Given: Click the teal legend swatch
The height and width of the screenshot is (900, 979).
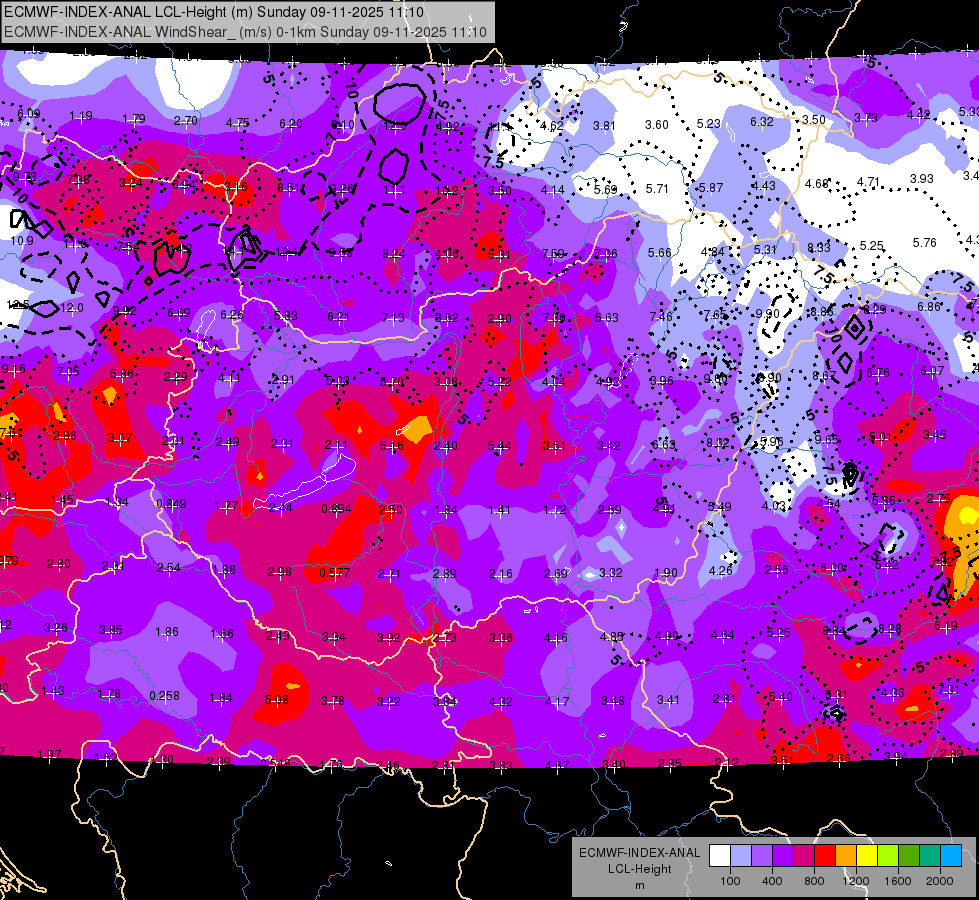Looking at the screenshot, I should (x=930, y=856).
